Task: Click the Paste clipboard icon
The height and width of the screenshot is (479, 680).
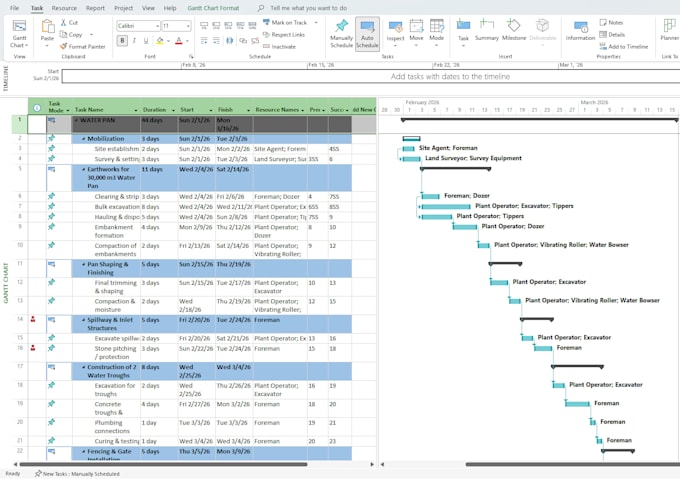Action: click(47, 27)
